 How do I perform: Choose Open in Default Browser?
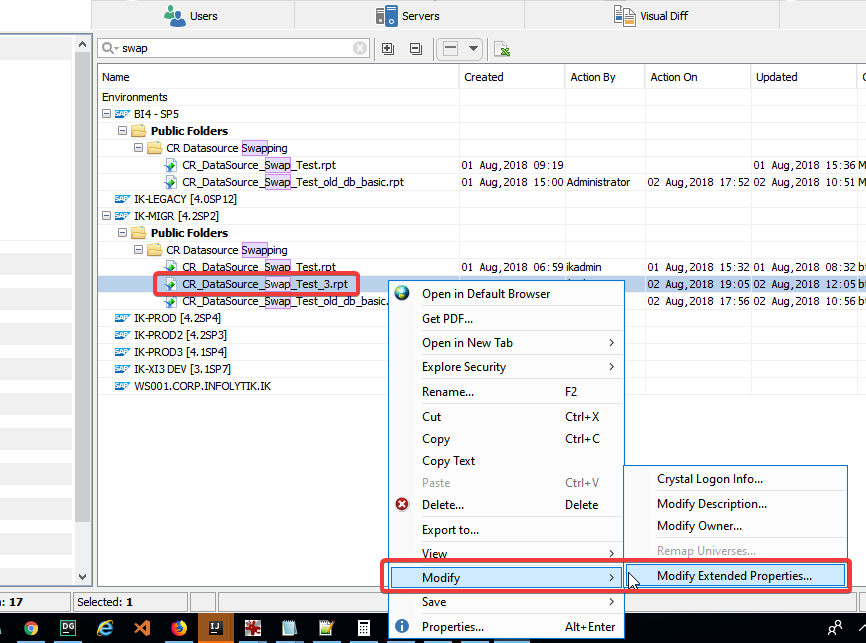click(x=506, y=294)
